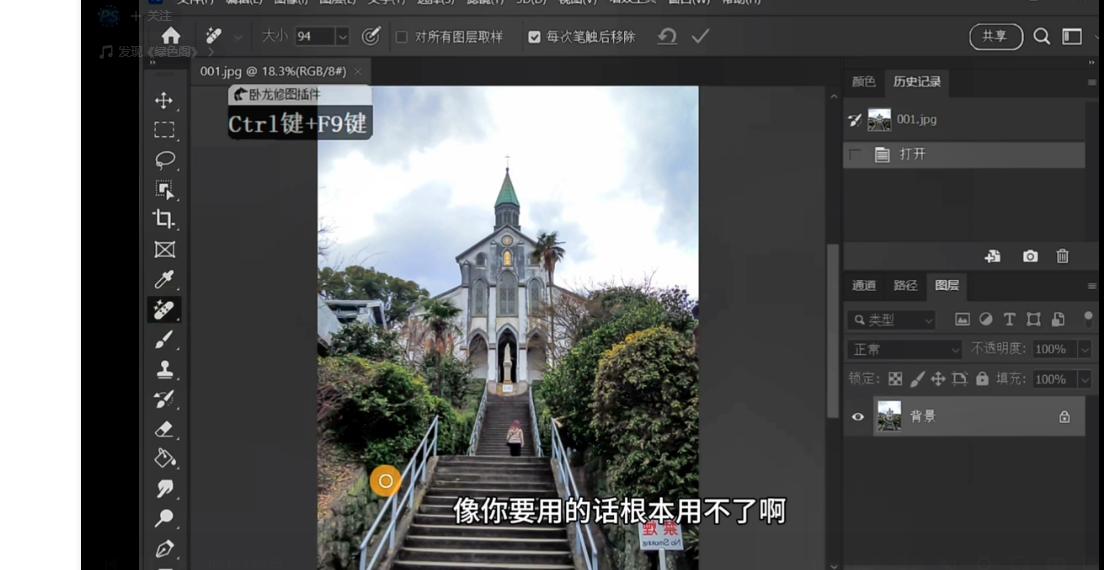Toggle the layer filter on/off switch
Image resolution: width=1104 pixels, height=570 pixels.
pyautogui.click(x=1089, y=319)
